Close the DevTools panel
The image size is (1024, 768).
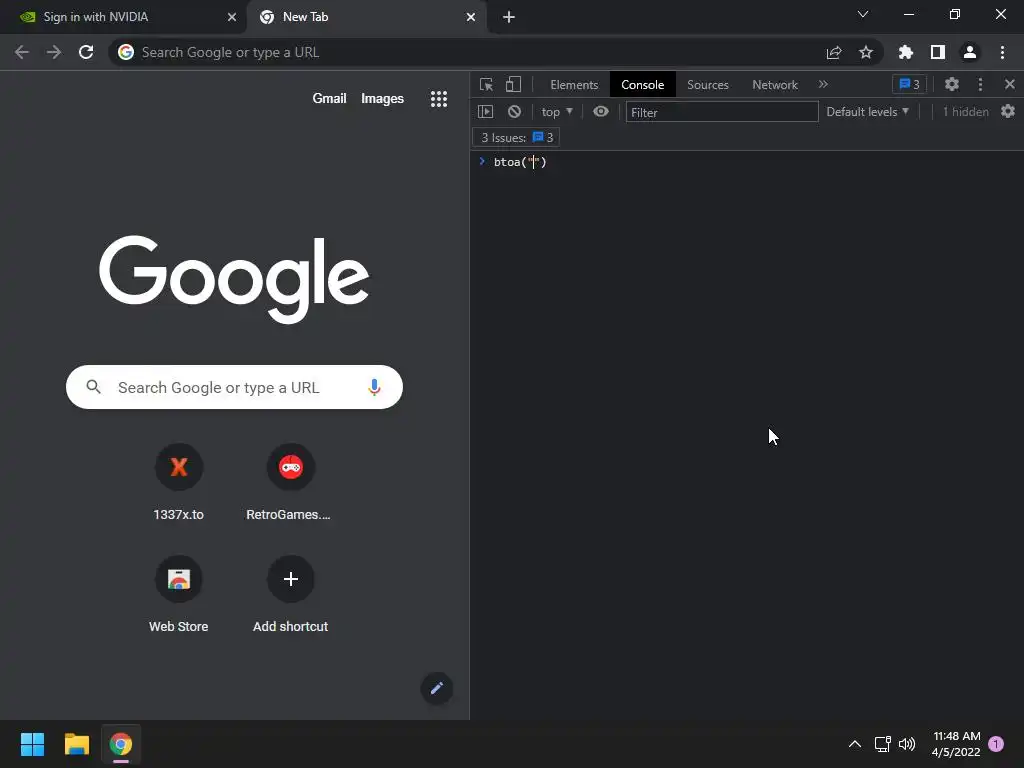click(1010, 84)
